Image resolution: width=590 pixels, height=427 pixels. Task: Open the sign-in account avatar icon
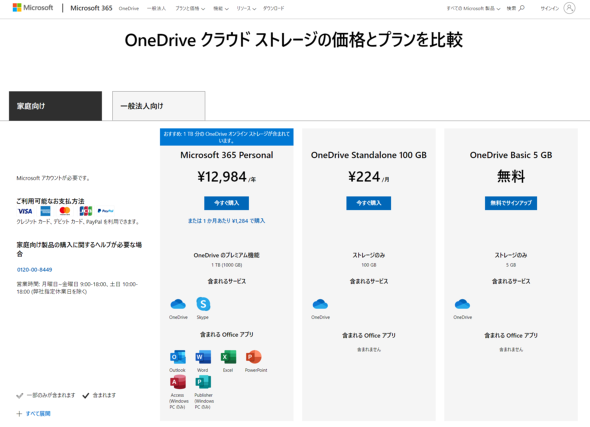569,8
